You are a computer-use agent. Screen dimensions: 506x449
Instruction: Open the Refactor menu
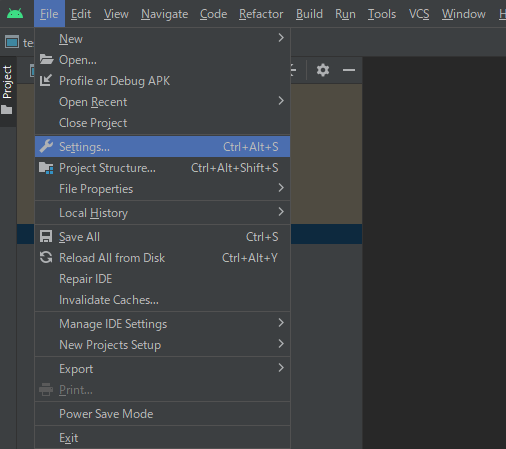click(261, 14)
